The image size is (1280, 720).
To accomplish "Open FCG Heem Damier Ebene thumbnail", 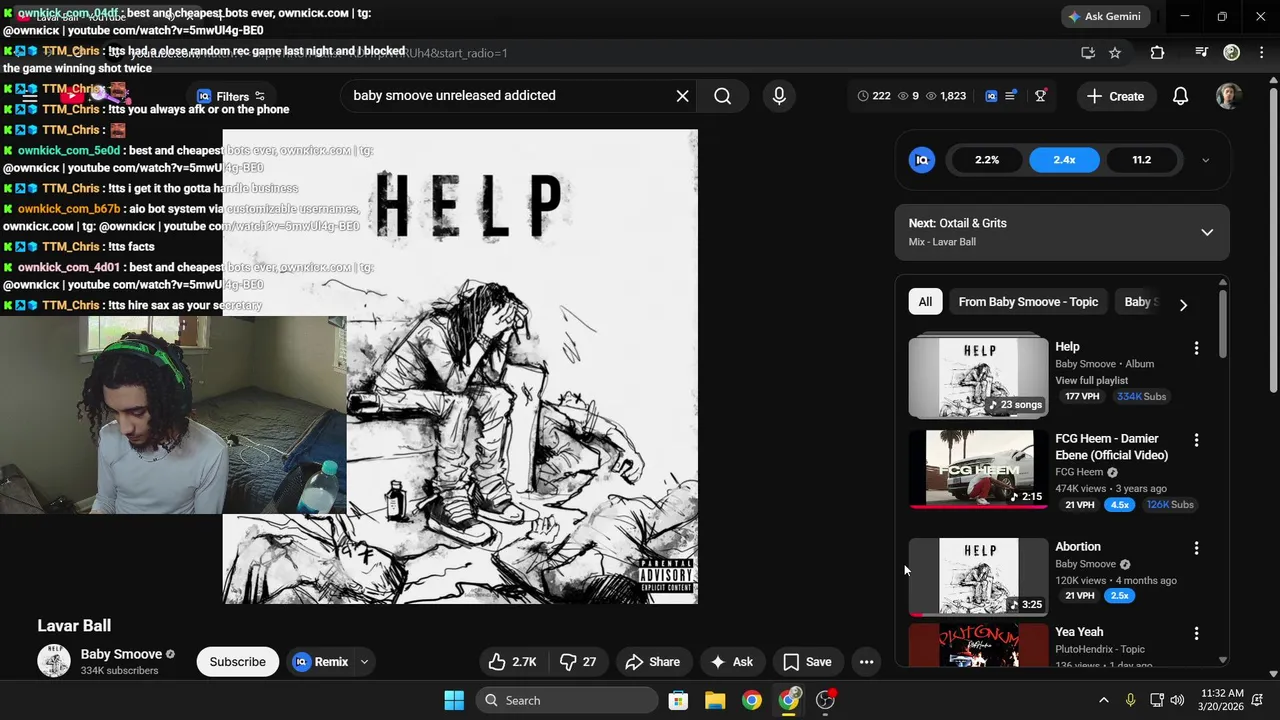I will point(979,469).
